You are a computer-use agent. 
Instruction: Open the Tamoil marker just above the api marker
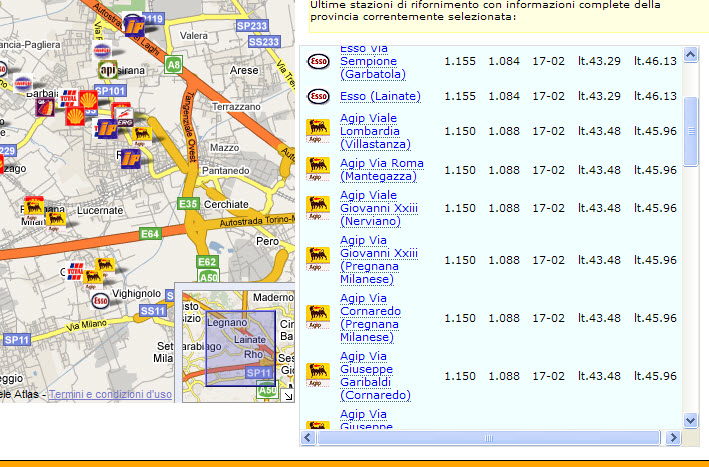pyautogui.click(x=102, y=51)
